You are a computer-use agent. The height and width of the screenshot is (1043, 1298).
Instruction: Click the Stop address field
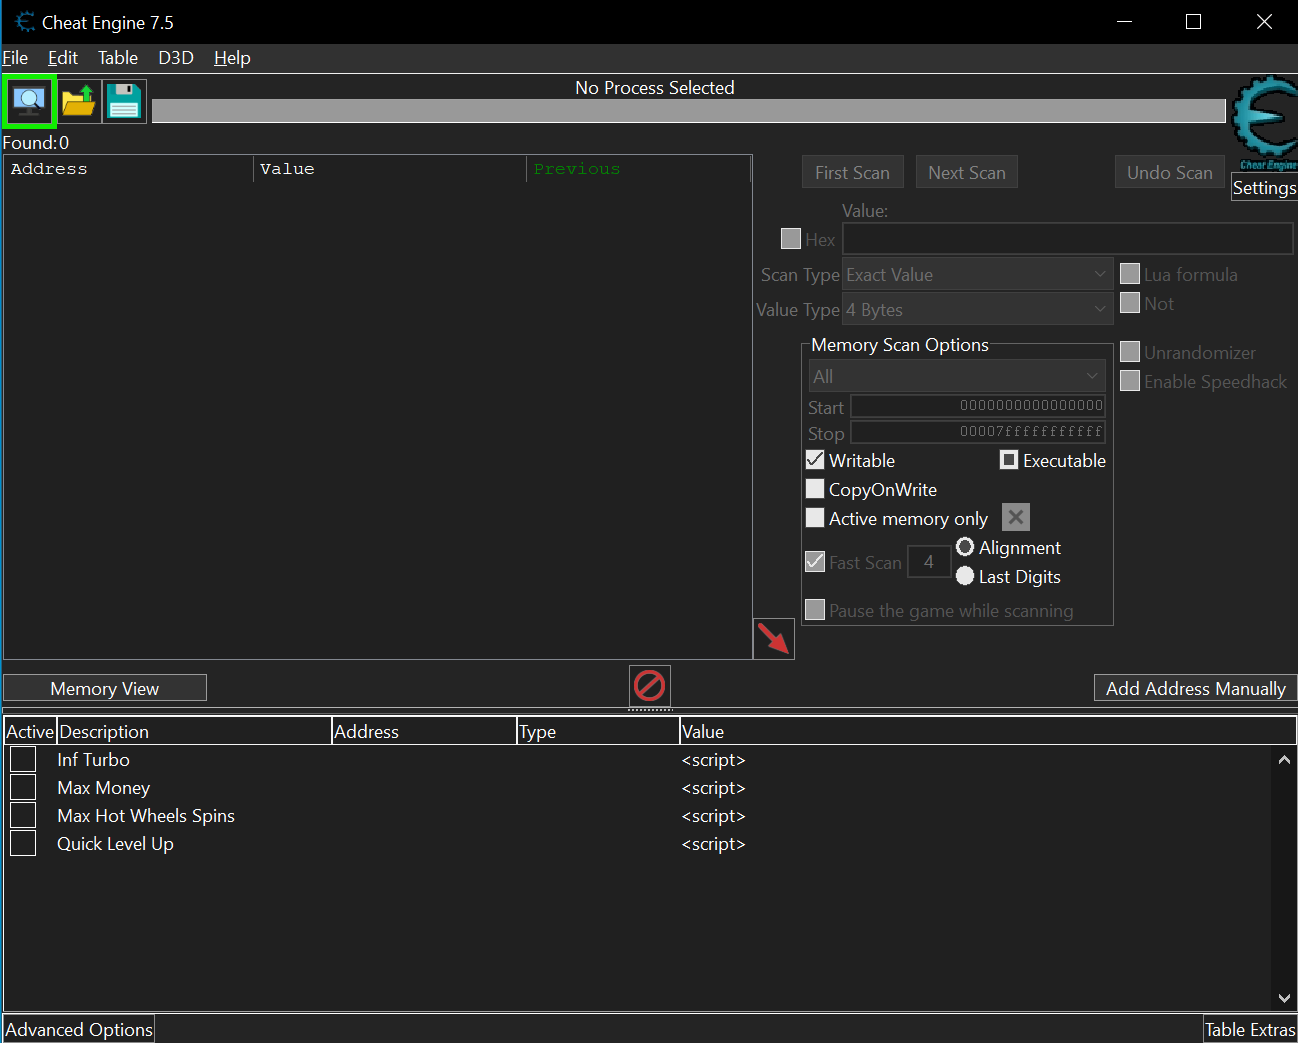[978, 432]
